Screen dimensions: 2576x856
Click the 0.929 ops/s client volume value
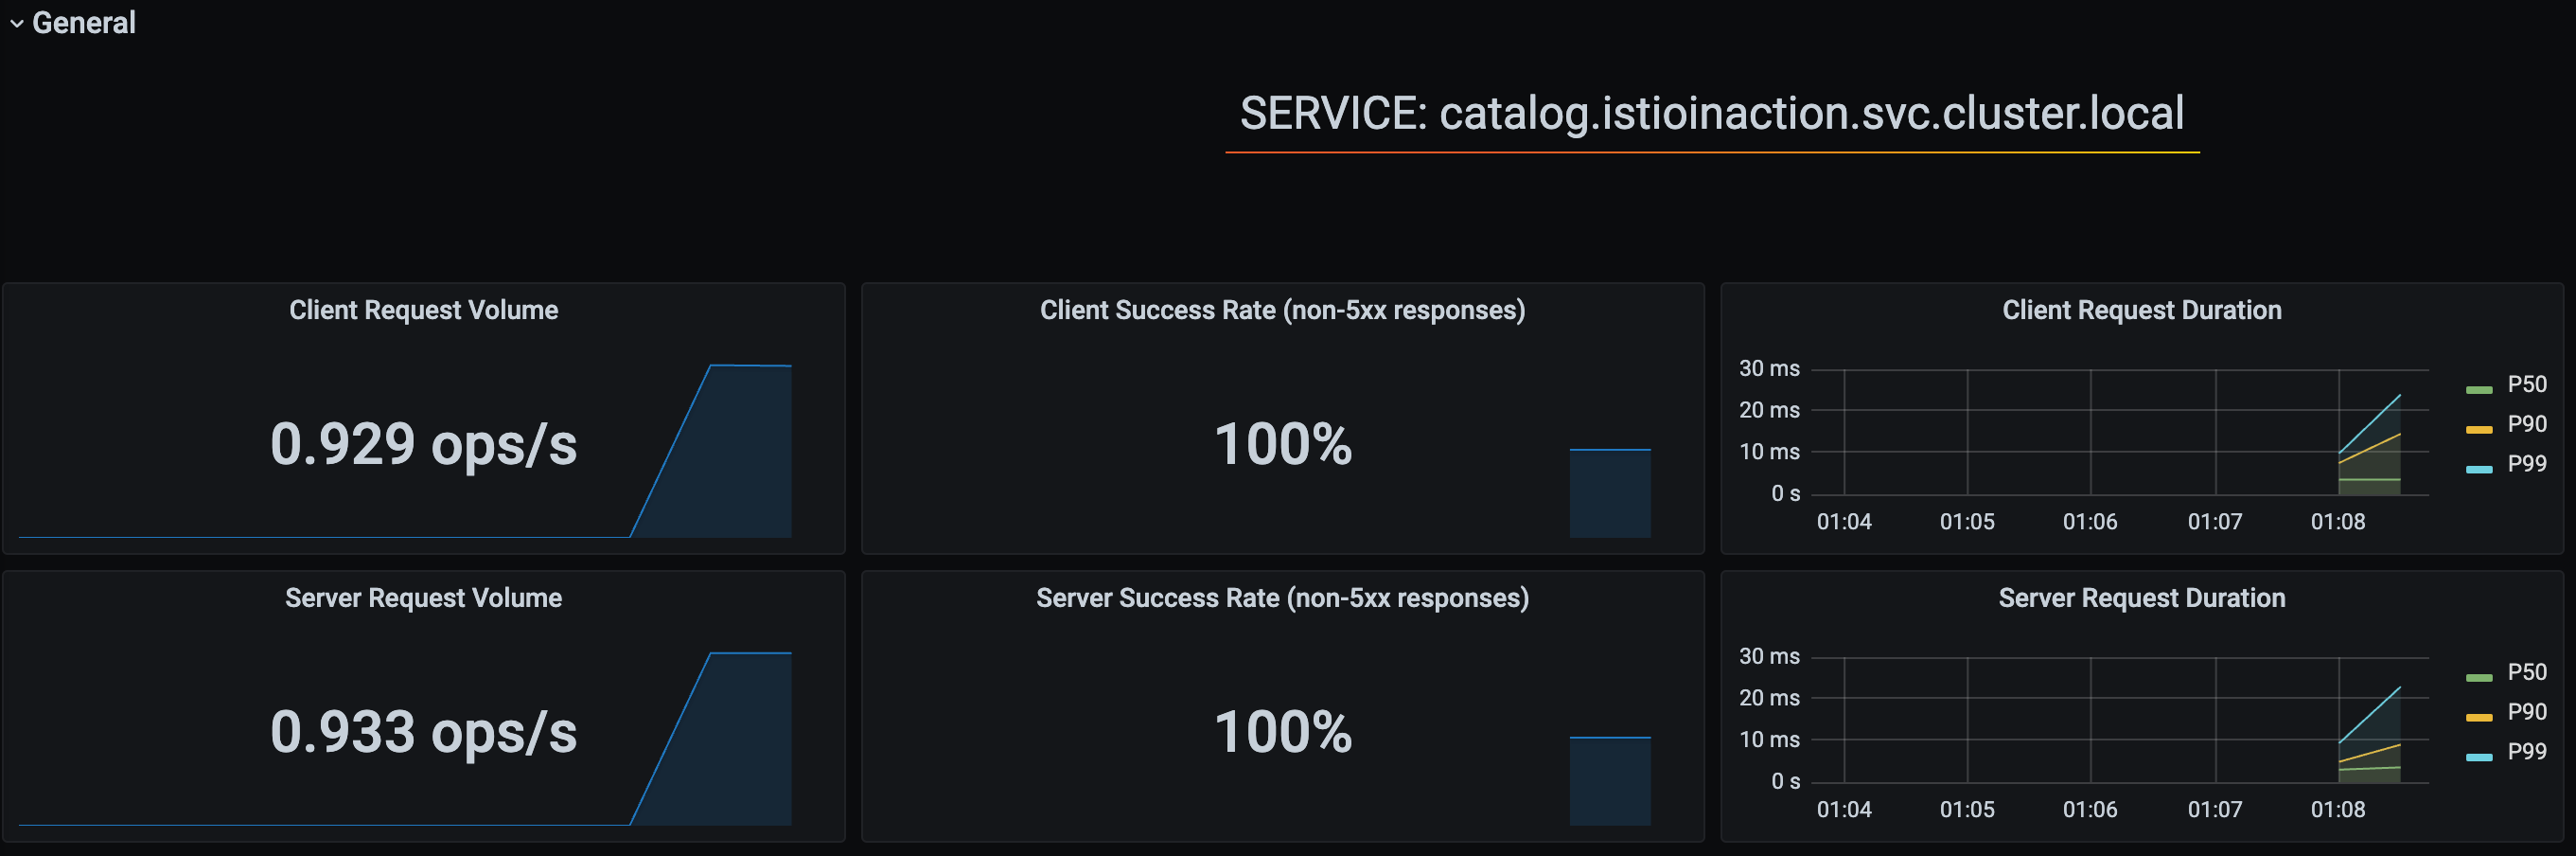tap(424, 444)
